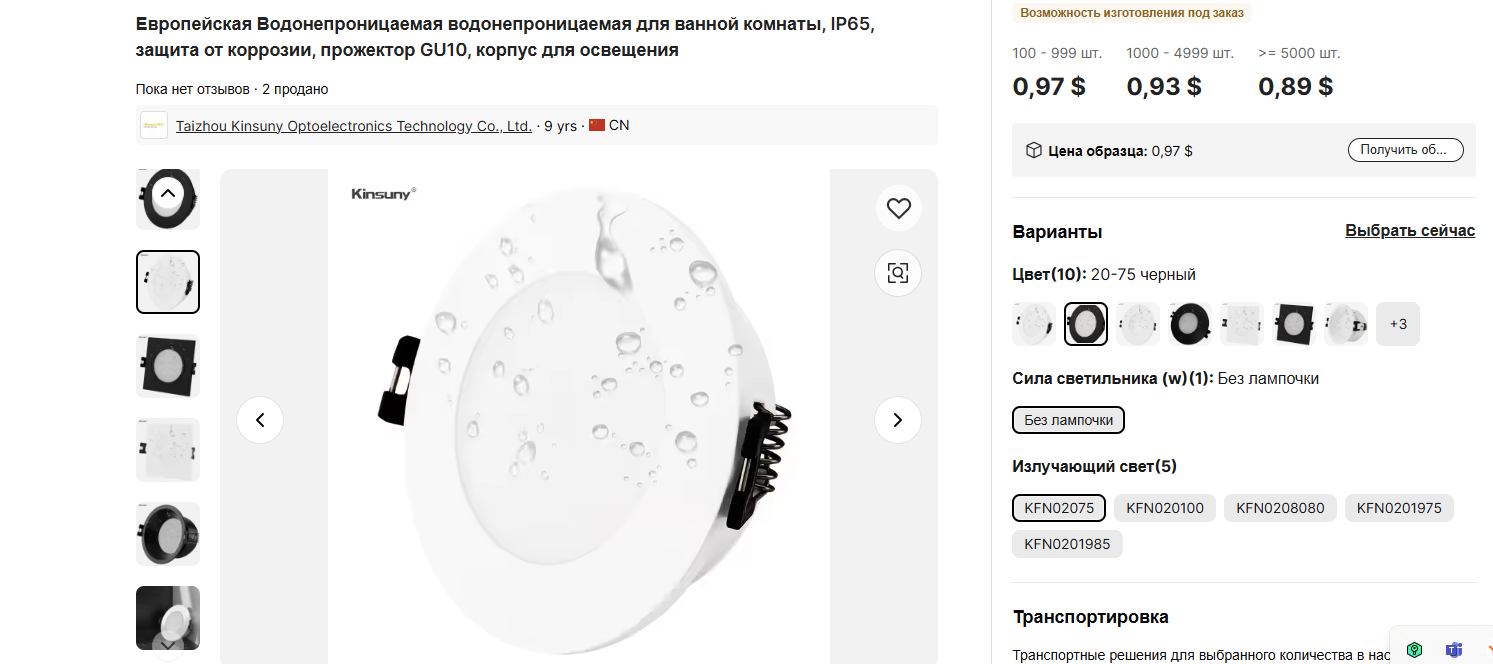Viewport: 1493px width, 664px height.
Task: Select option KFN020100
Action: [1165, 508]
